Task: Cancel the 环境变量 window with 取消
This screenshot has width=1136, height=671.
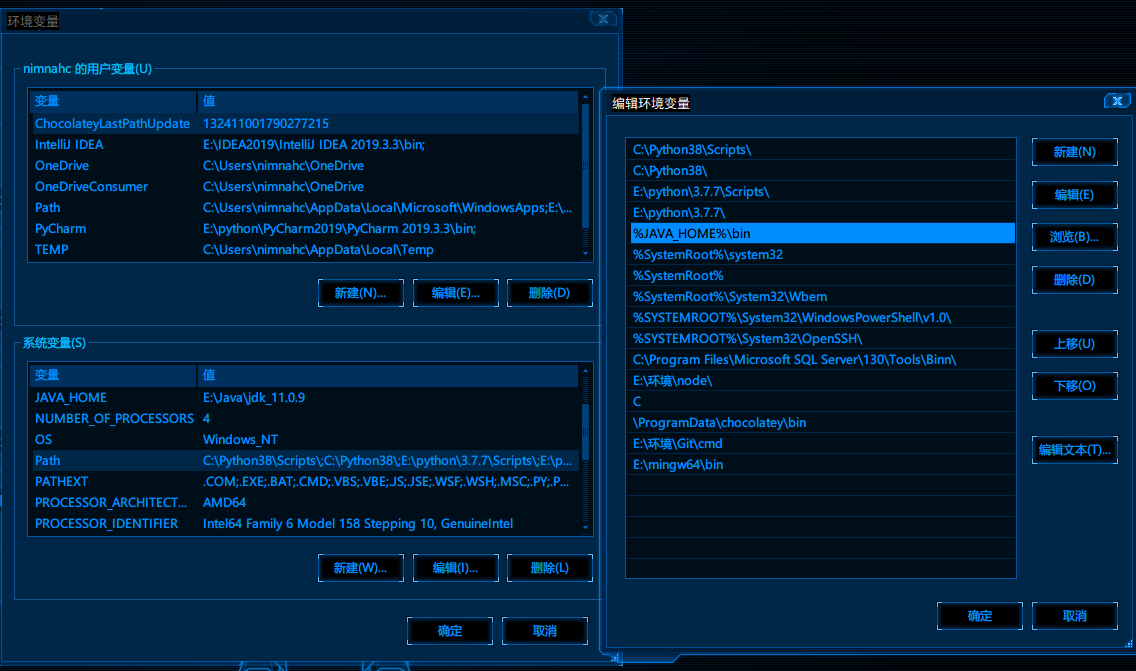Action: 545,631
